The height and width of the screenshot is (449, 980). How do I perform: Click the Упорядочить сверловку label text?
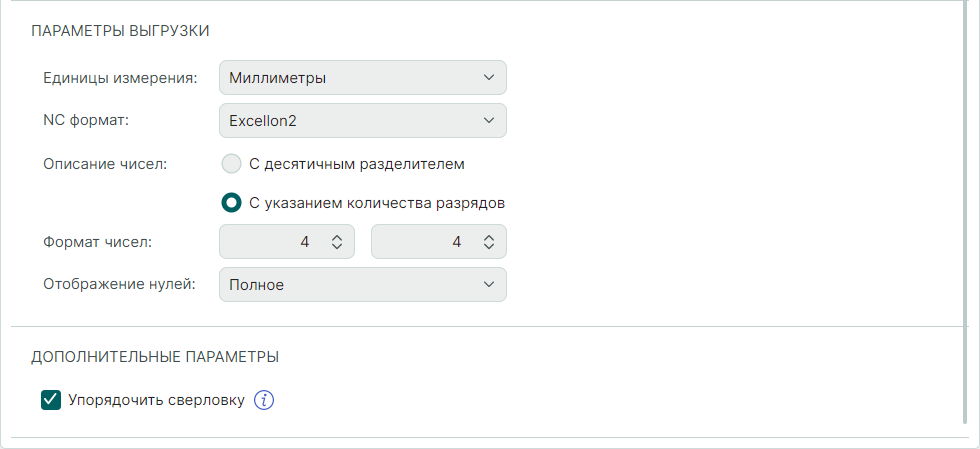[156, 400]
